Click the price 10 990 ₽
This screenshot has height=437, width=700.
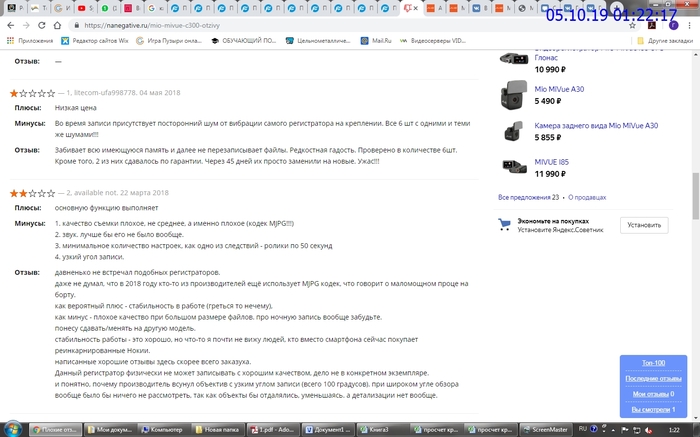click(550, 70)
